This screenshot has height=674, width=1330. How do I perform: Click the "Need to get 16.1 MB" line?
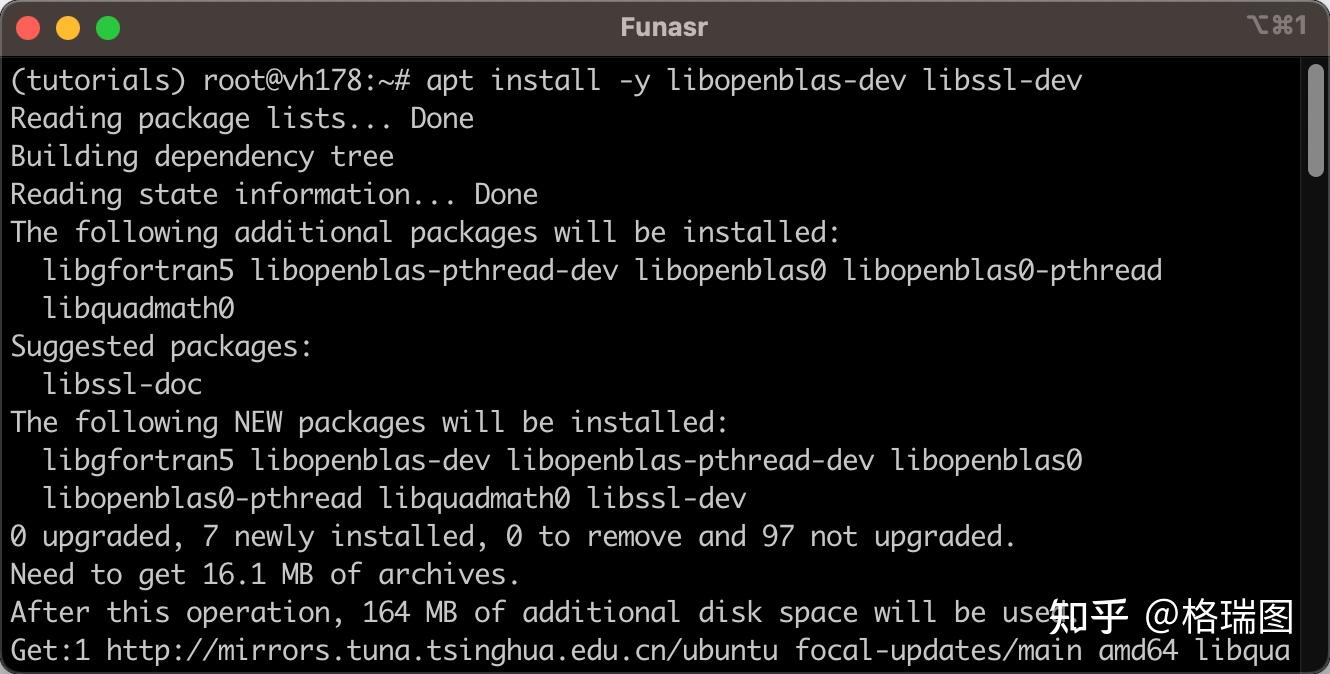[x=265, y=574]
